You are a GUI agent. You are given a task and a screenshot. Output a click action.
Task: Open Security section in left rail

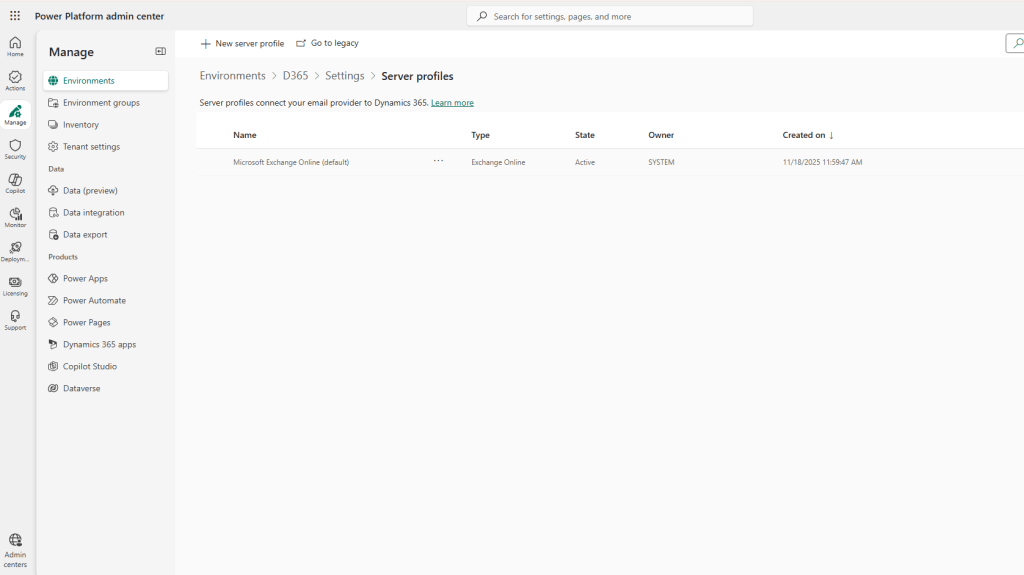(15, 149)
